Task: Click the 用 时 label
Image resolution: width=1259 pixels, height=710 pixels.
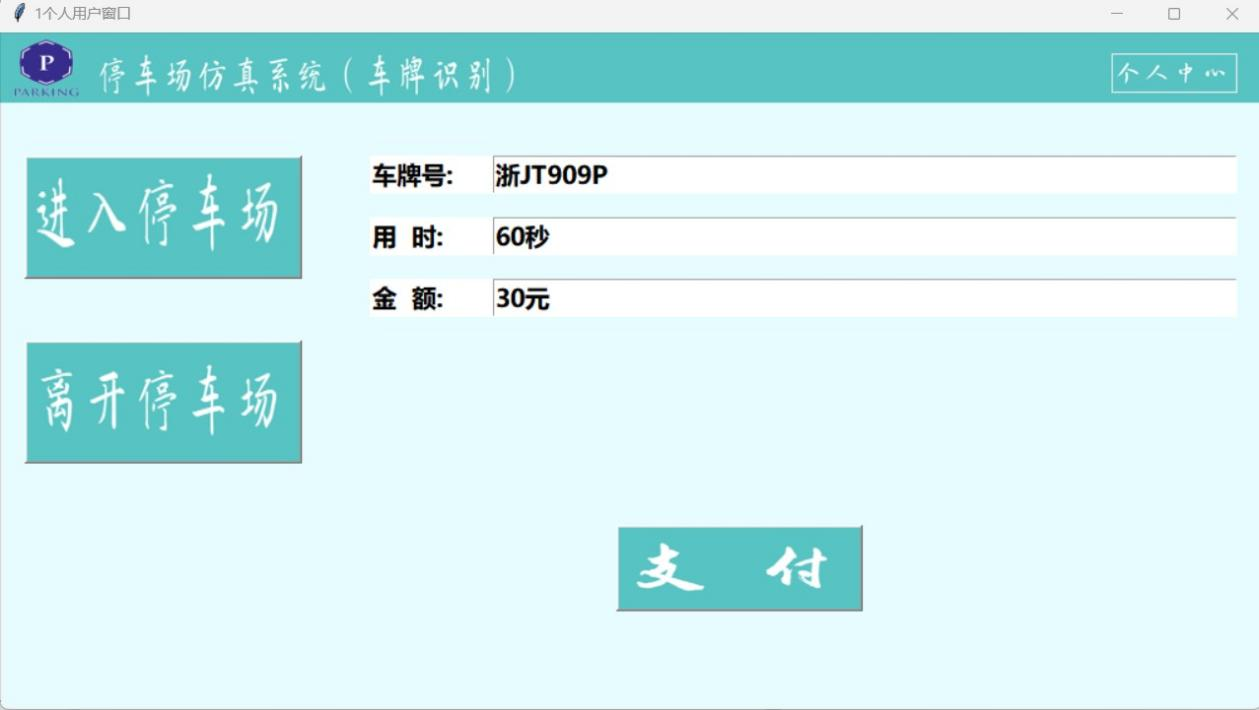Action: 408,238
